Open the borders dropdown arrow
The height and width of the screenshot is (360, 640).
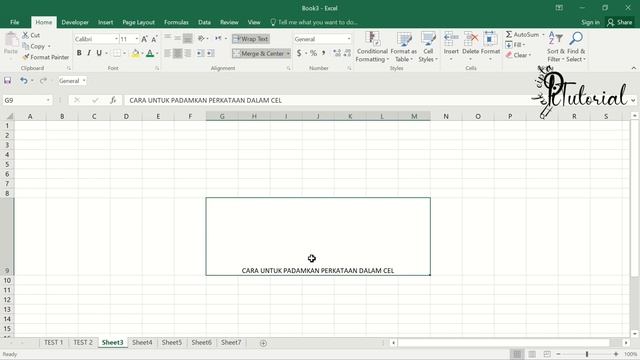(124, 53)
